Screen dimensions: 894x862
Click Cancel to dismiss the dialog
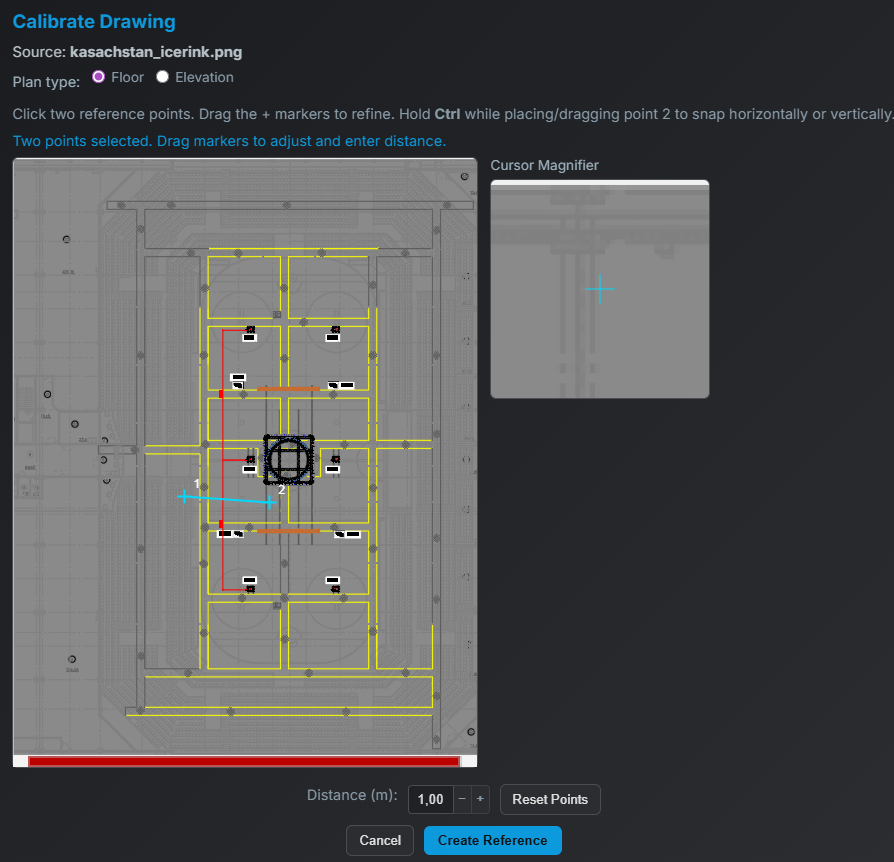(x=379, y=840)
